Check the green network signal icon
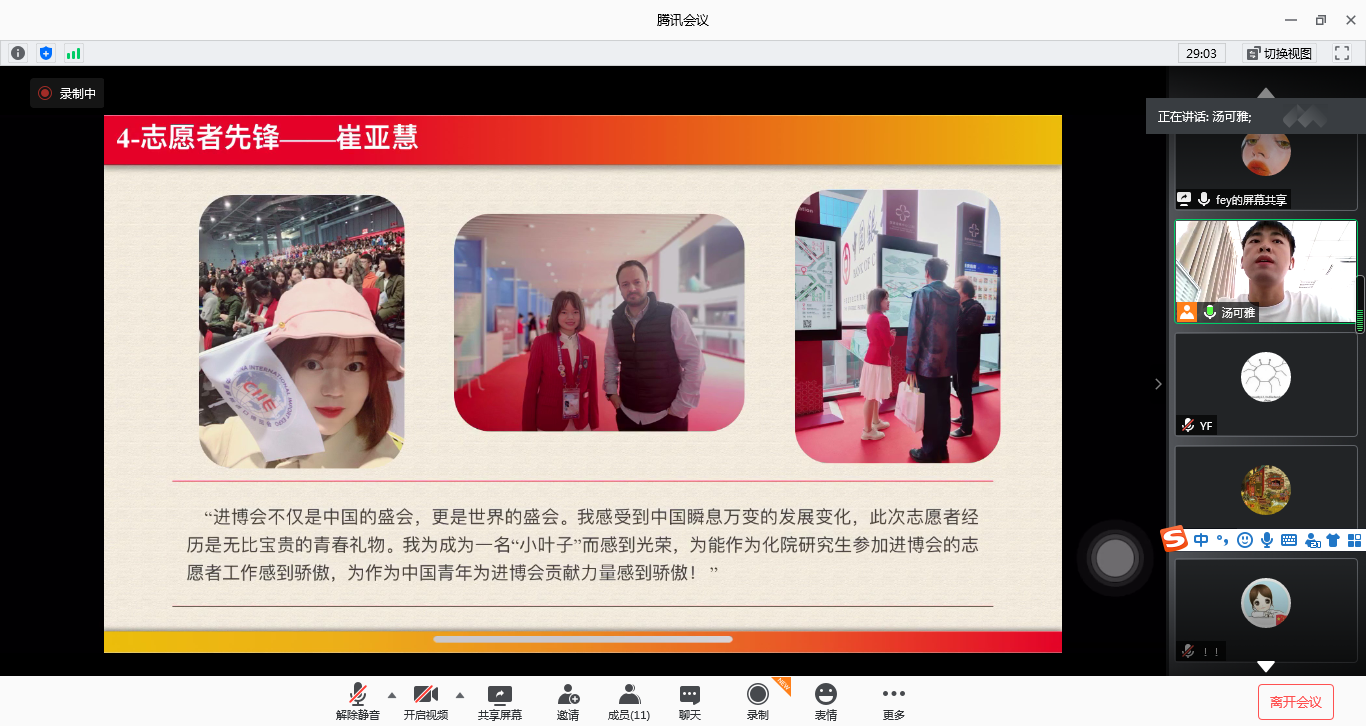The width and height of the screenshot is (1366, 726). (73, 53)
